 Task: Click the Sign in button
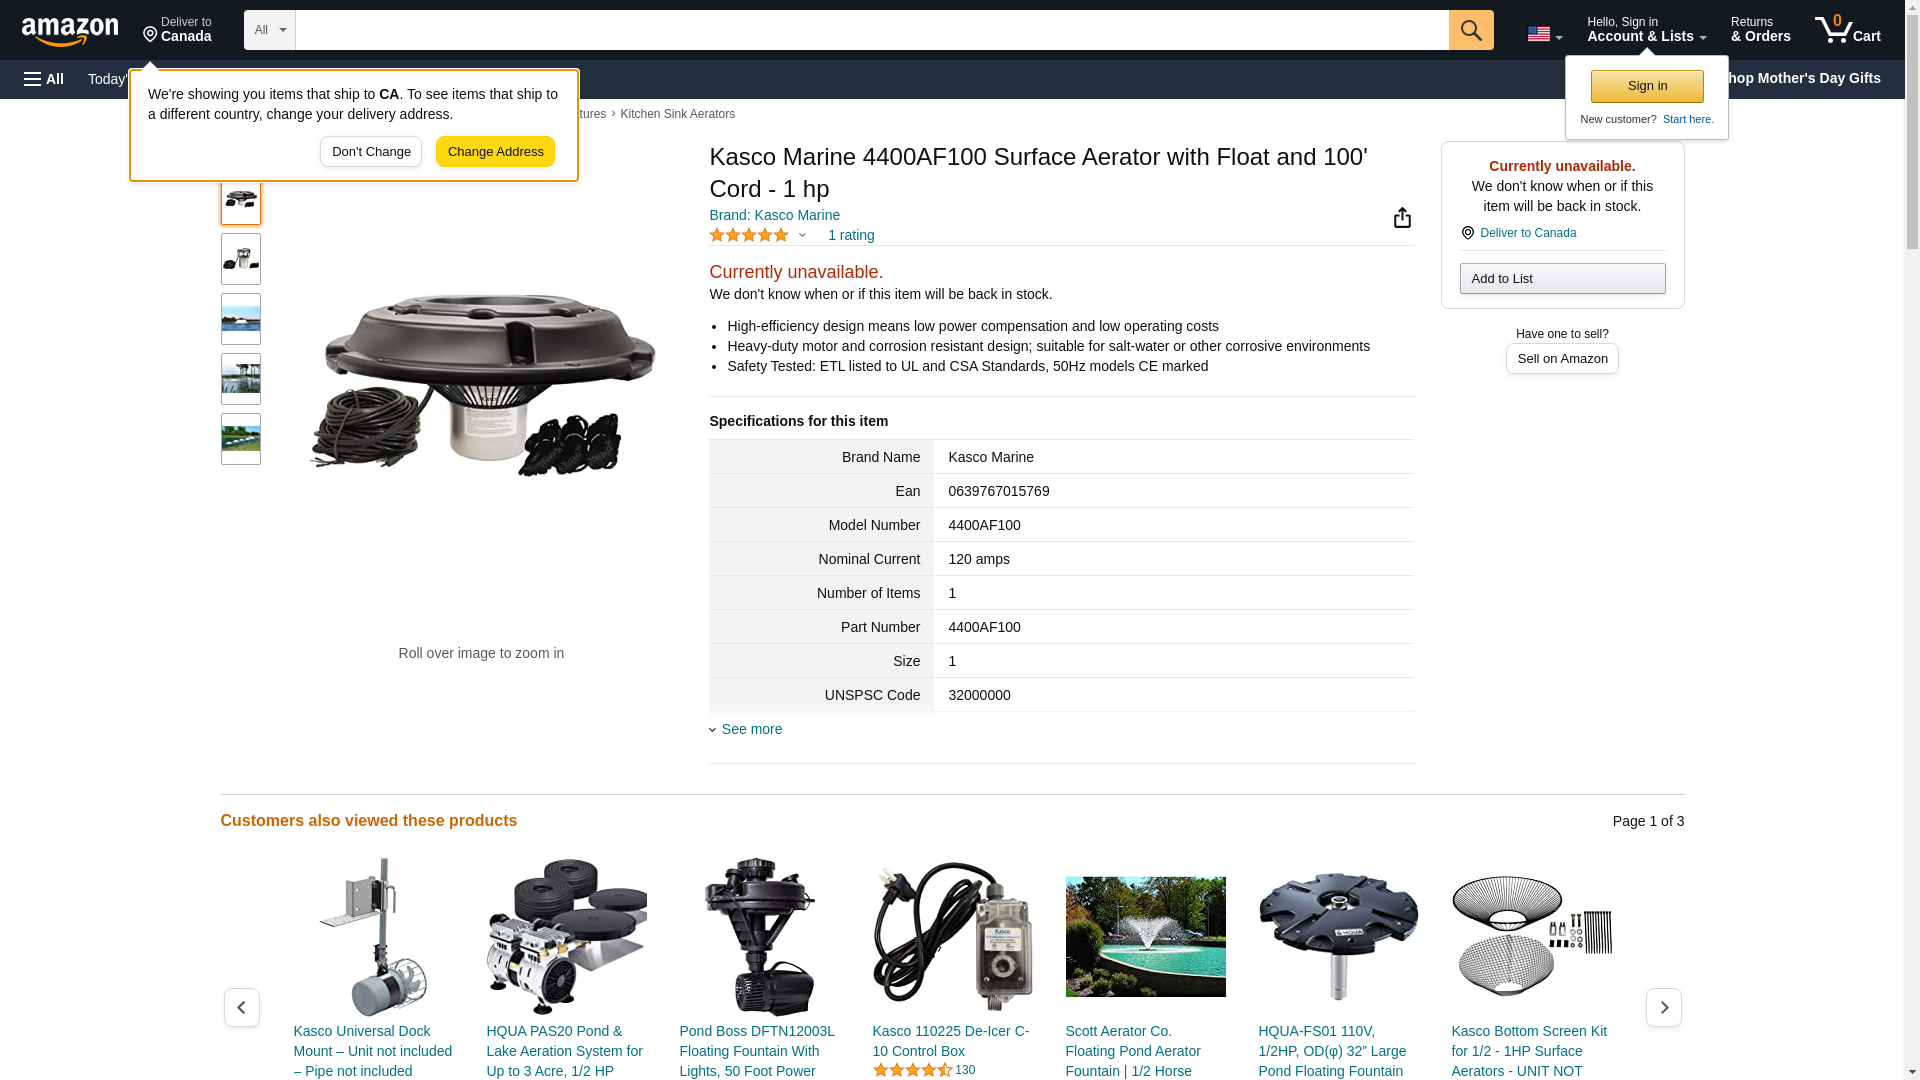[x=1646, y=86]
